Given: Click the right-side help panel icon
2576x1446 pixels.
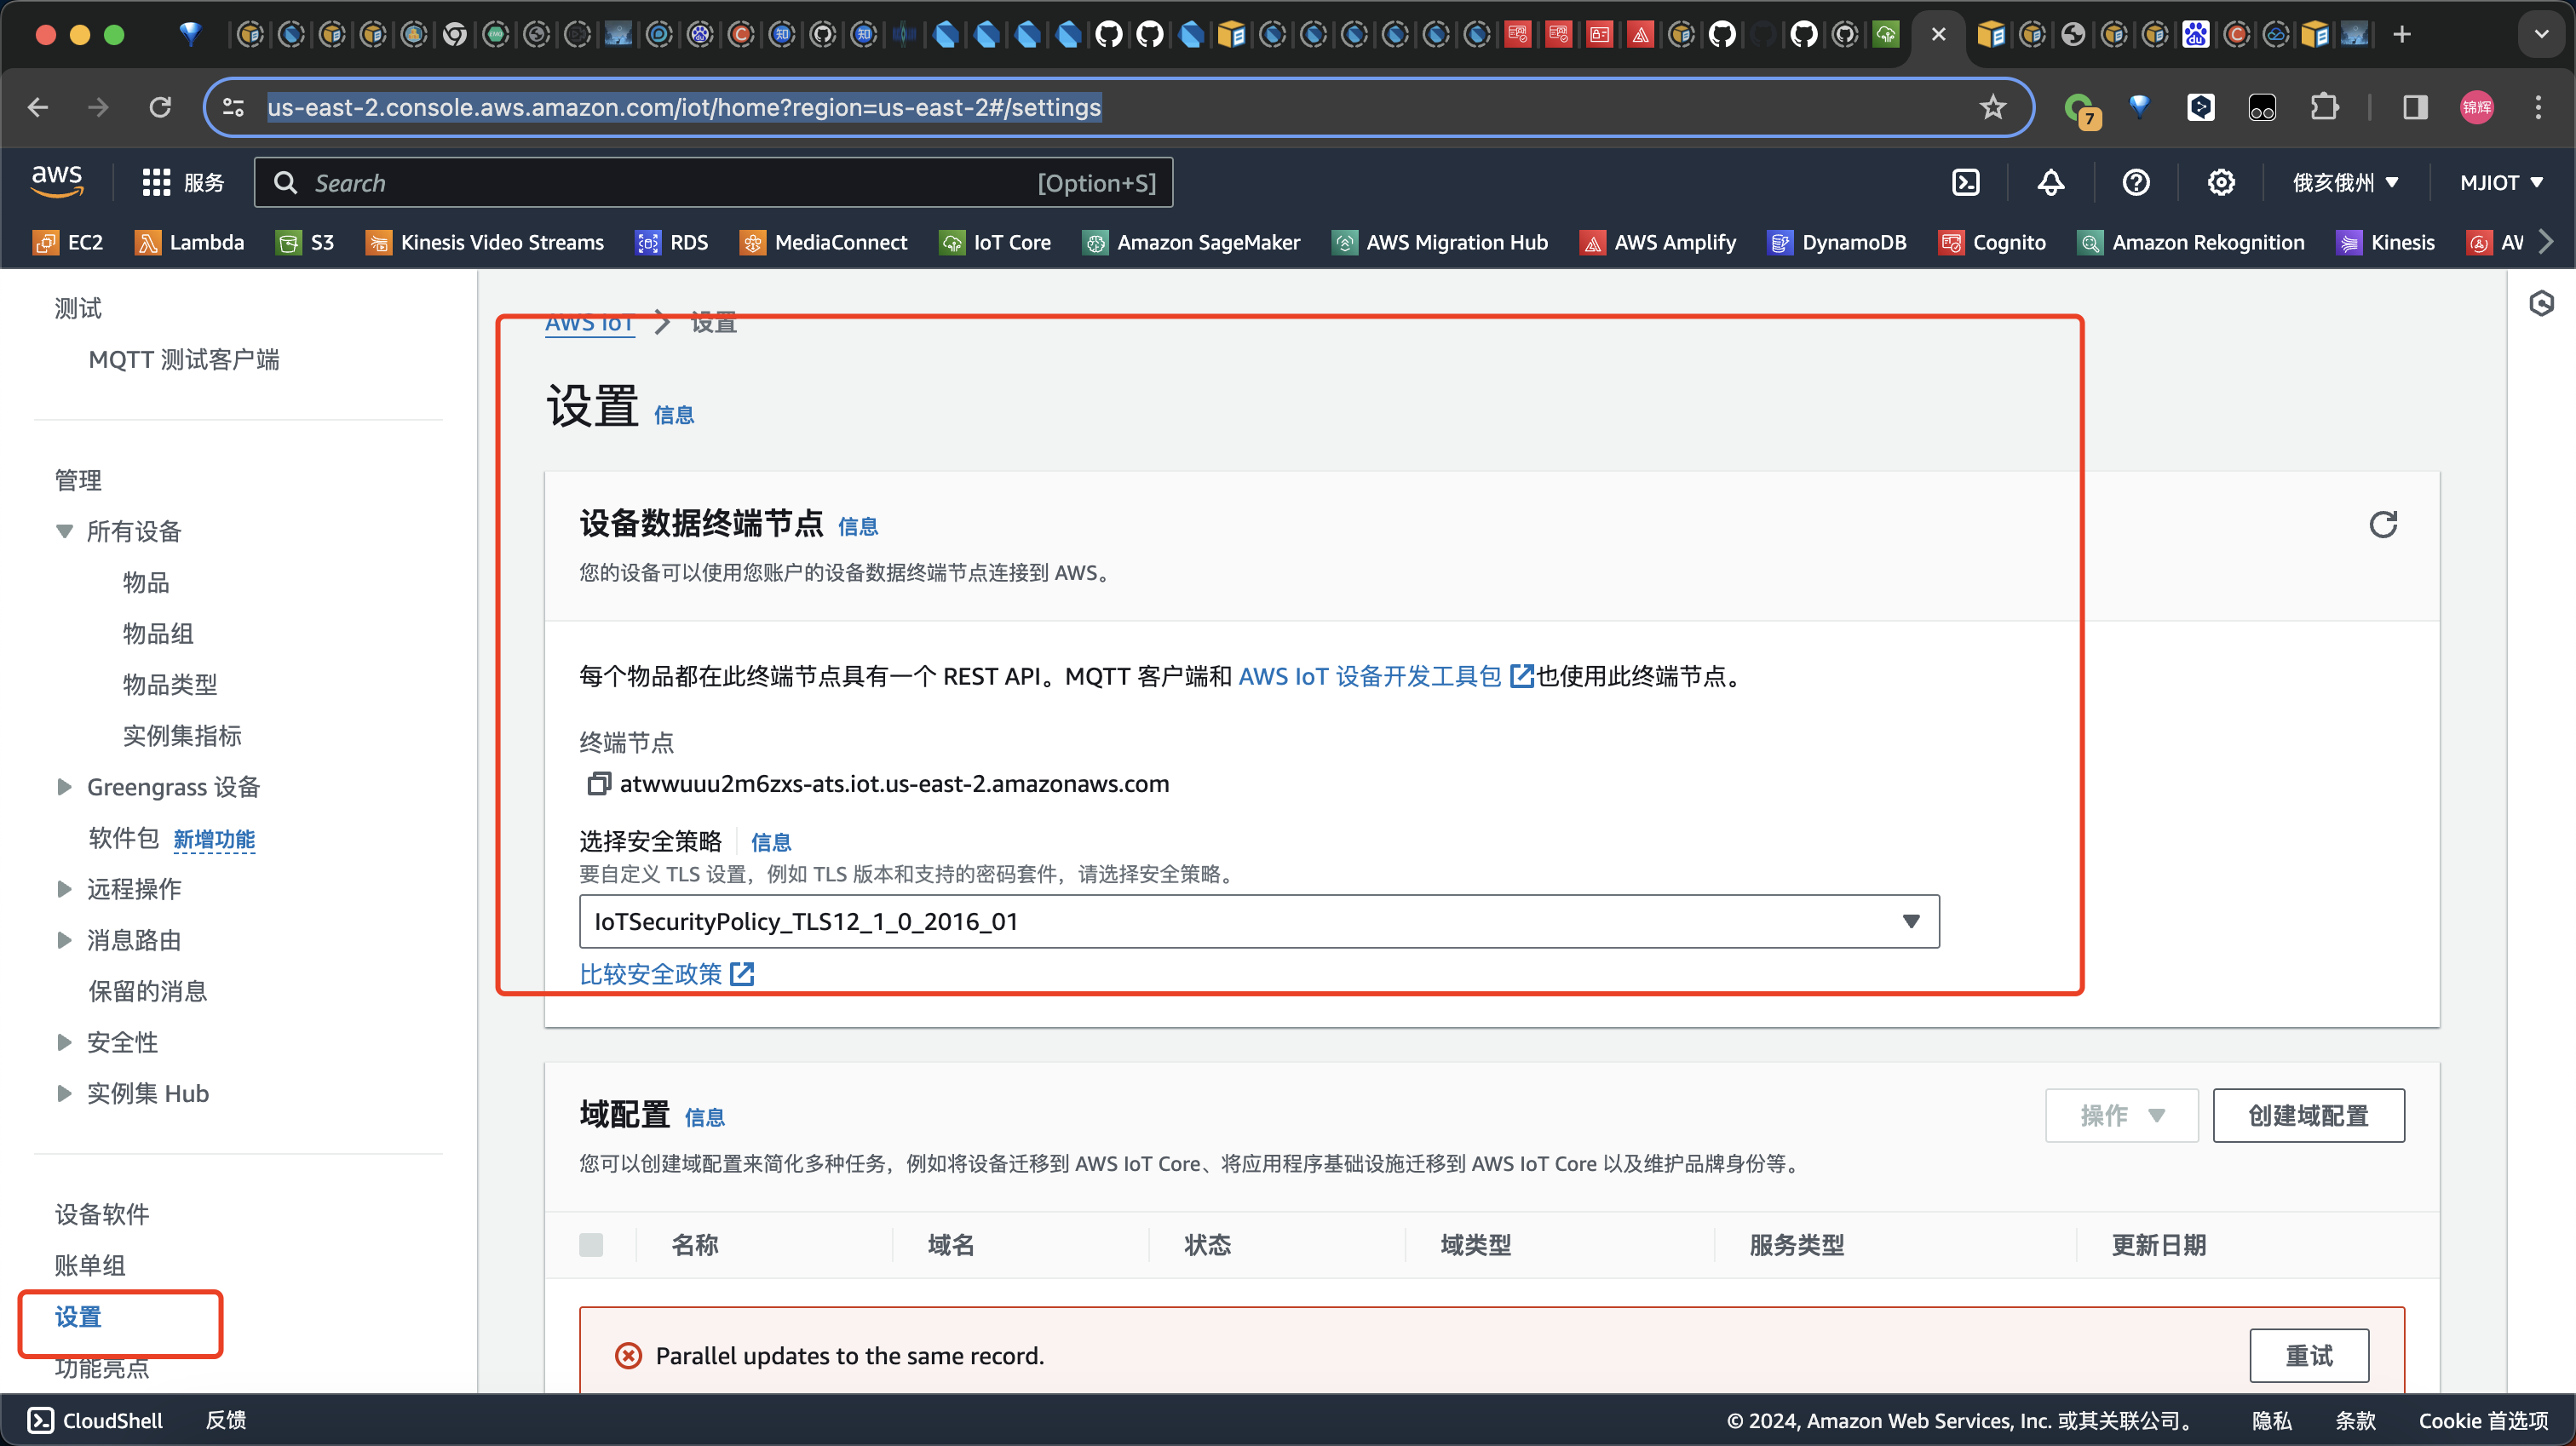Looking at the screenshot, I should (x=2541, y=303).
